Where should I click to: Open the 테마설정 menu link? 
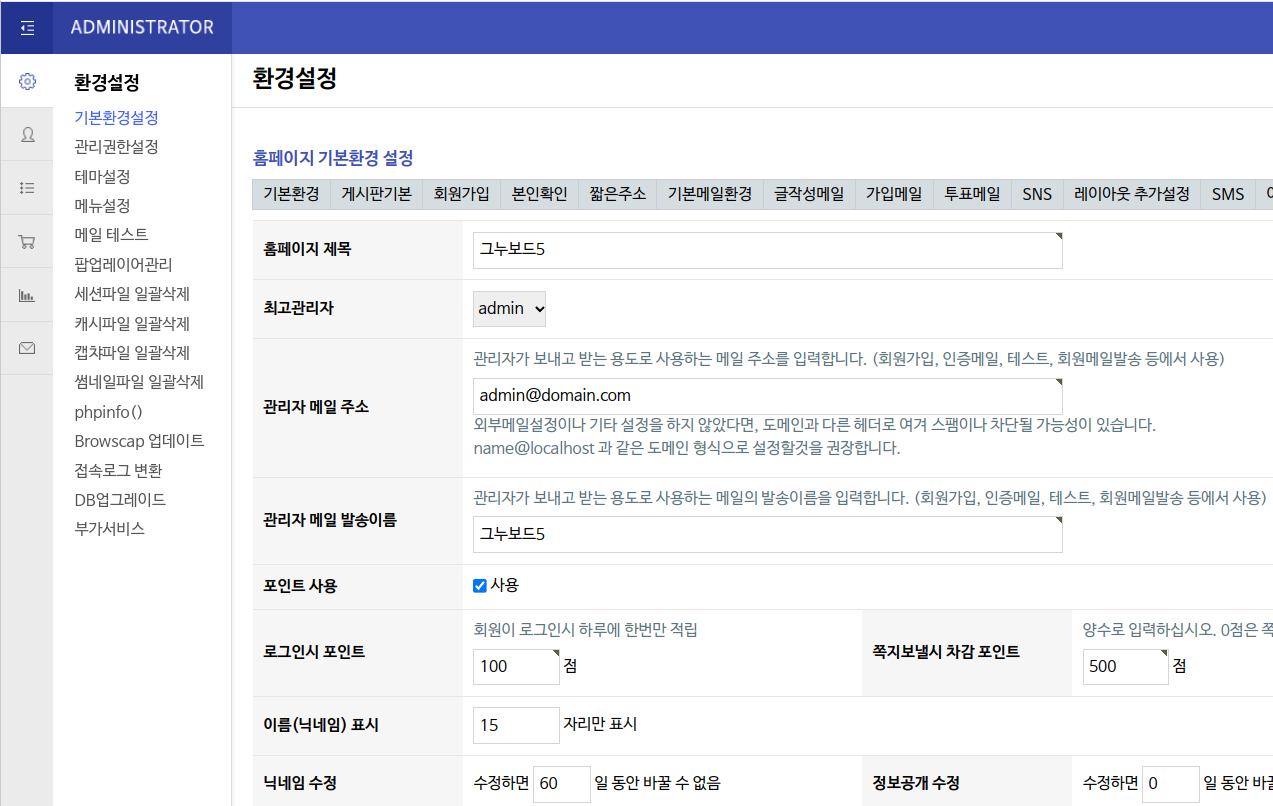[x=102, y=176]
